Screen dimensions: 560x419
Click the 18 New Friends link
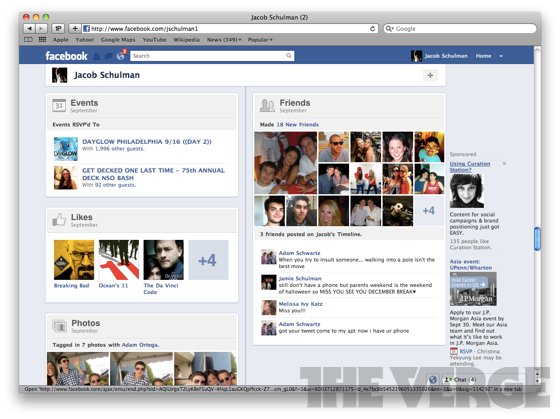tap(298, 125)
